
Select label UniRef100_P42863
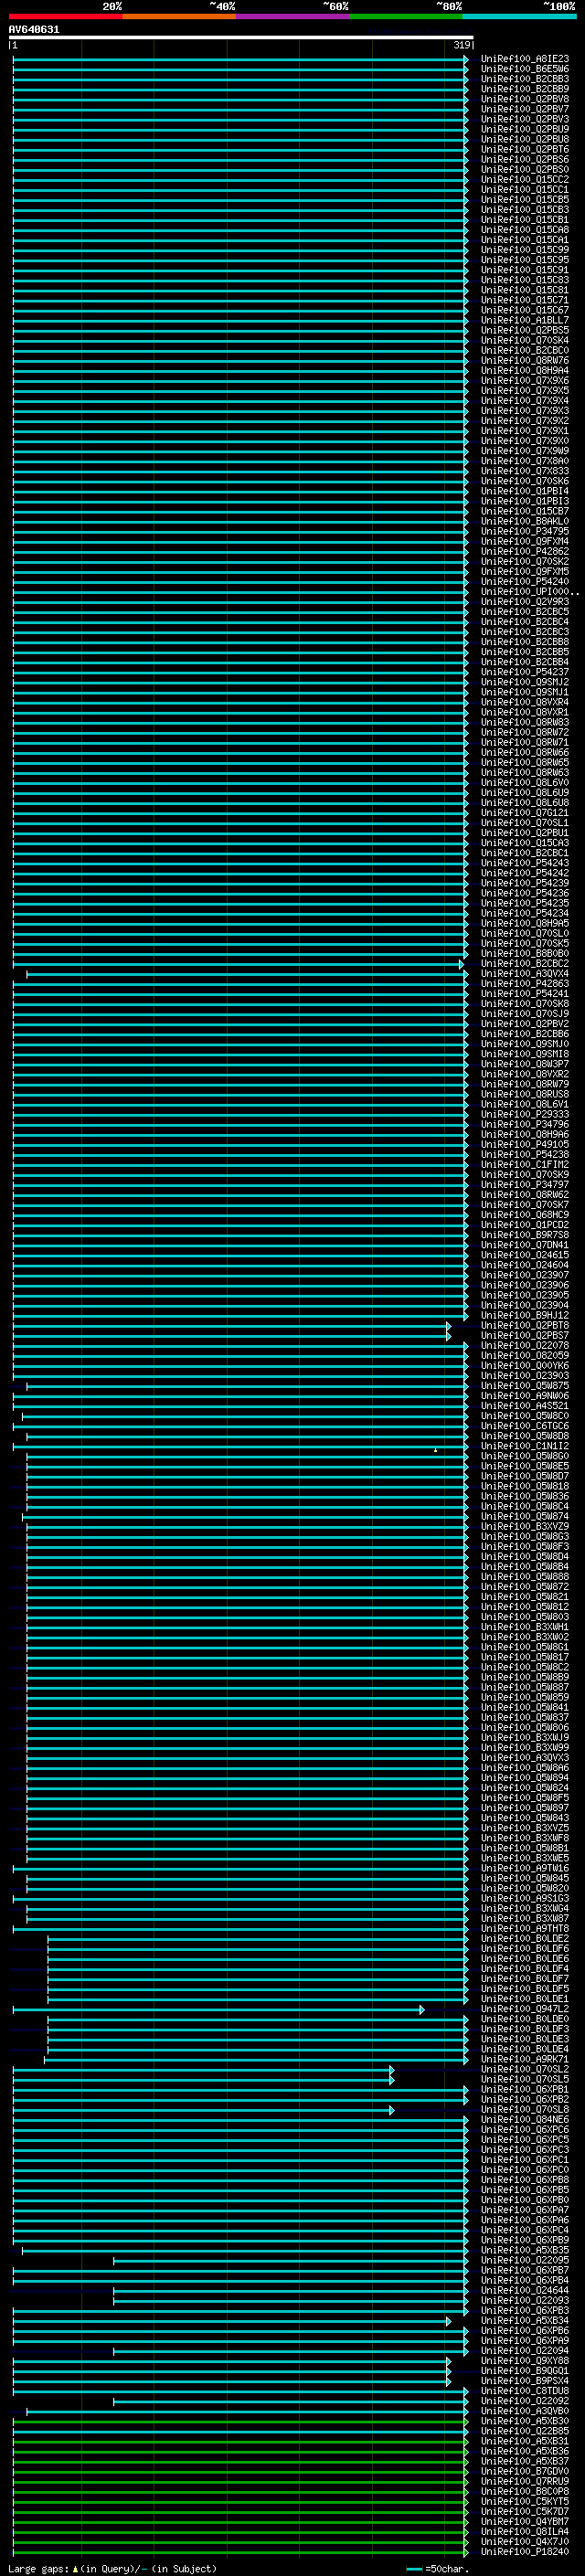[x=524, y=984]
